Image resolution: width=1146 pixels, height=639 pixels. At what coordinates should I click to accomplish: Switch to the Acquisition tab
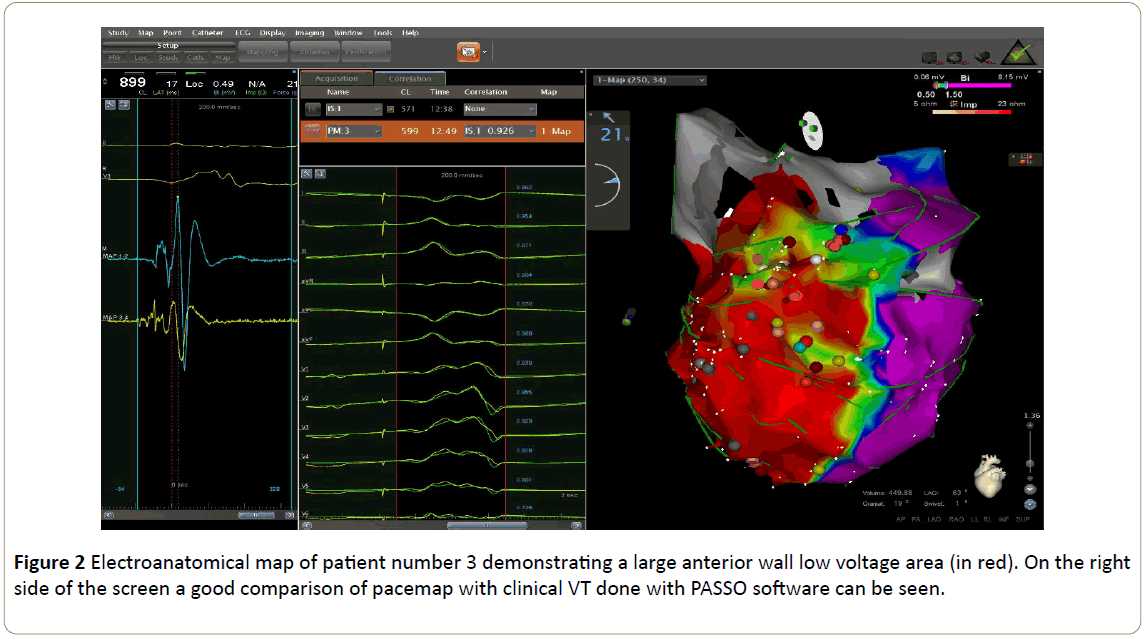coord(336,78)
